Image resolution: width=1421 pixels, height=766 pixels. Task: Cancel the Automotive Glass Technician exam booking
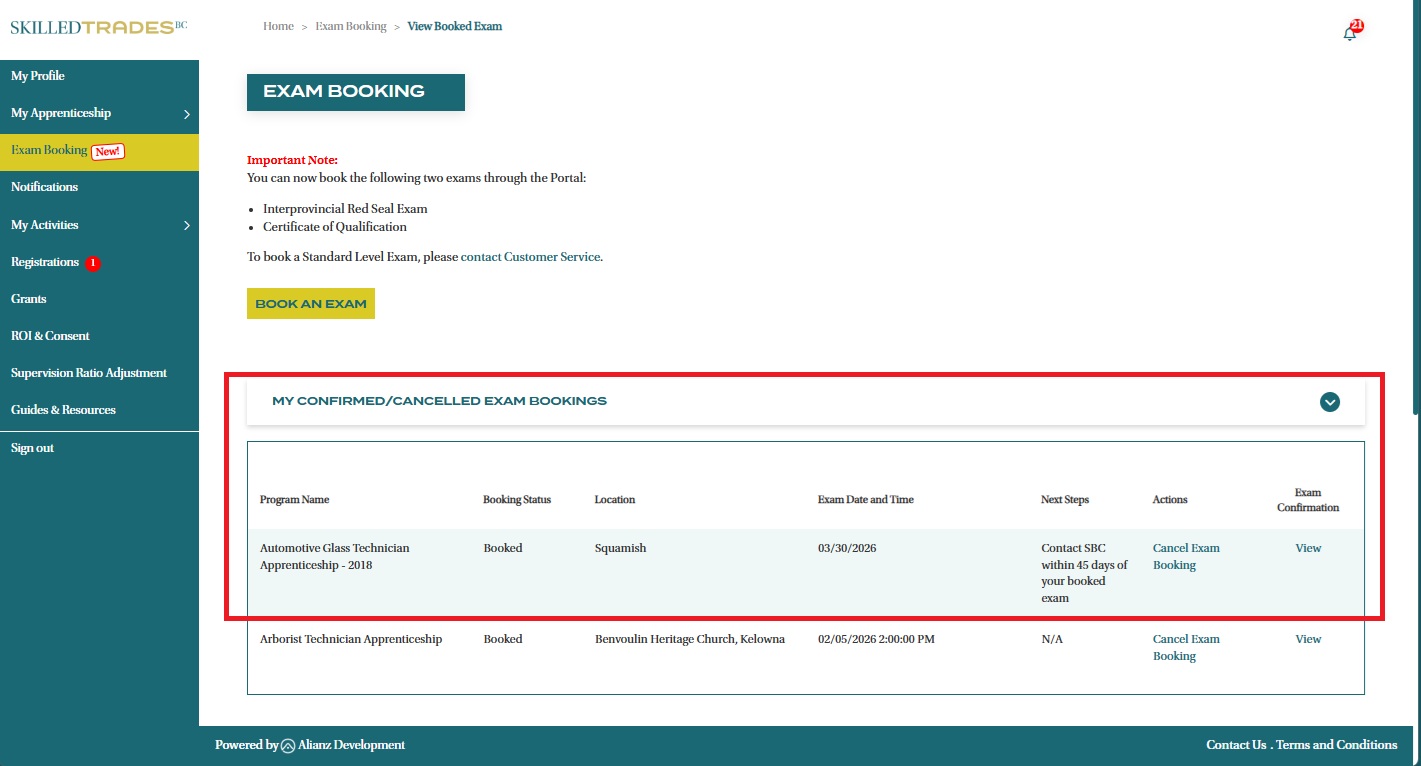click(x=1185, y=556)
